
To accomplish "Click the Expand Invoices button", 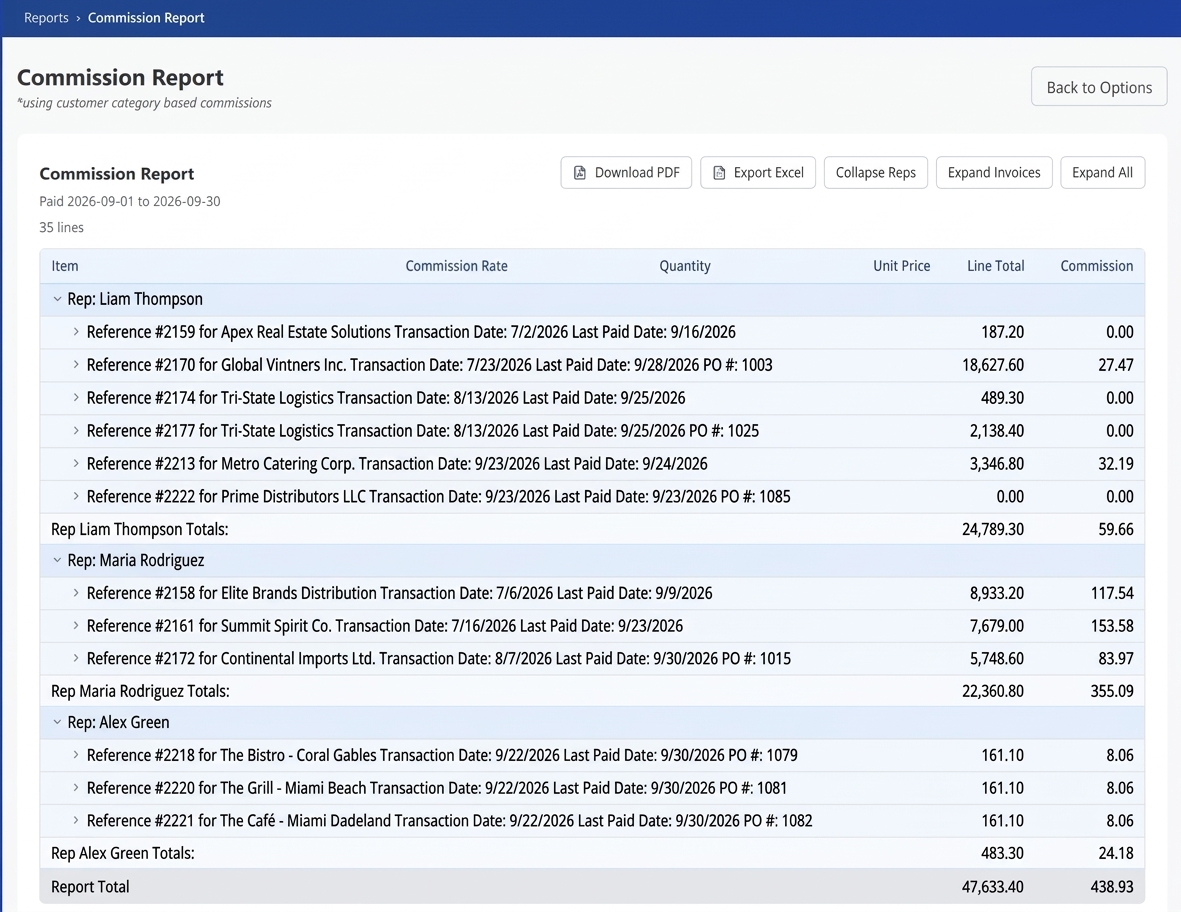I will (x=993, y=172).
